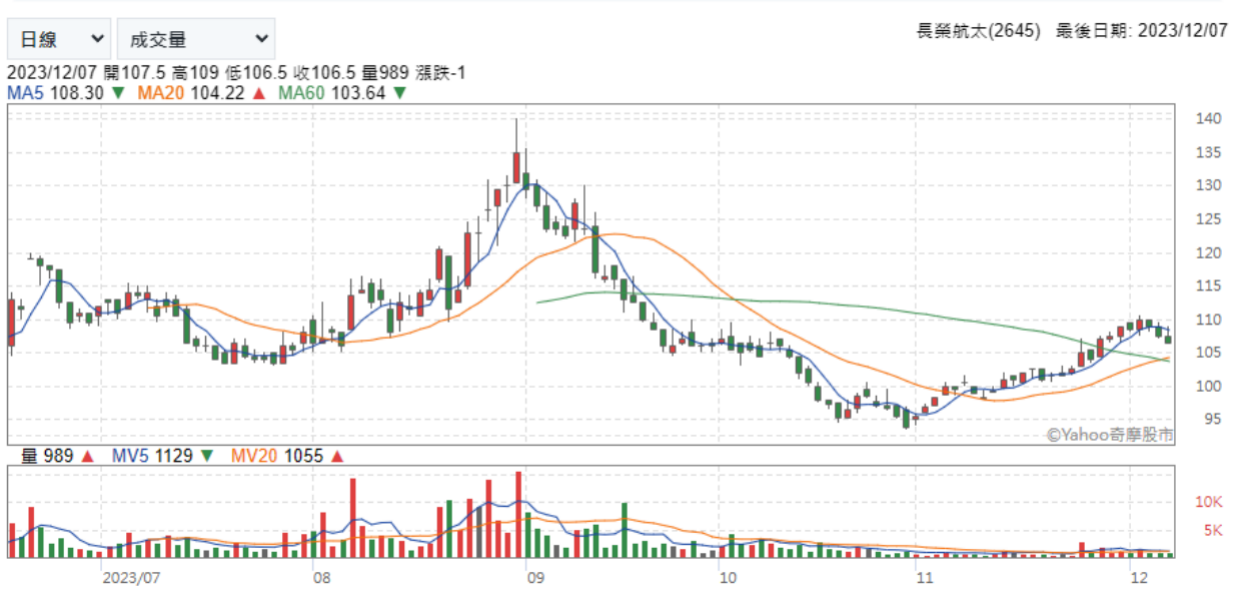The image size is (1234, 592).
Task: Click the green down arrow beside MA60 103.64
Action: click(399, 93)
